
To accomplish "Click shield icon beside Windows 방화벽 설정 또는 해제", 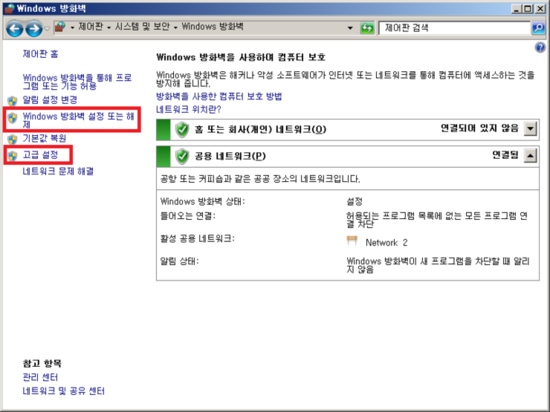I will coord(12,118).
